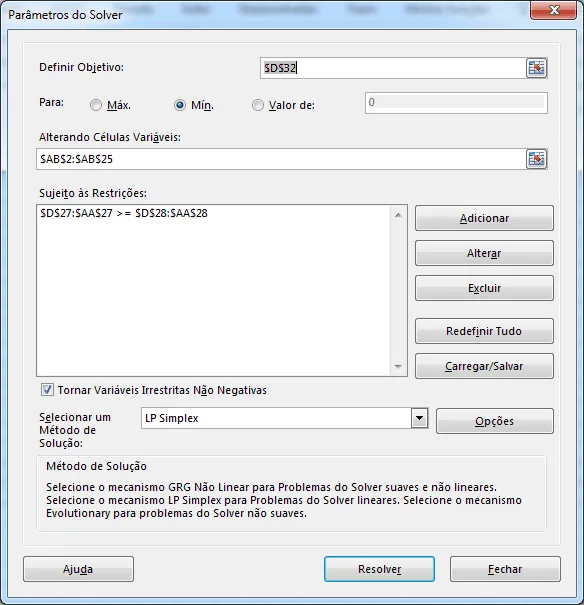The width and height of the screenshot is (584, 605).
Task: Focus the Alterando Células Variáveis field
Action: [281, 159]
